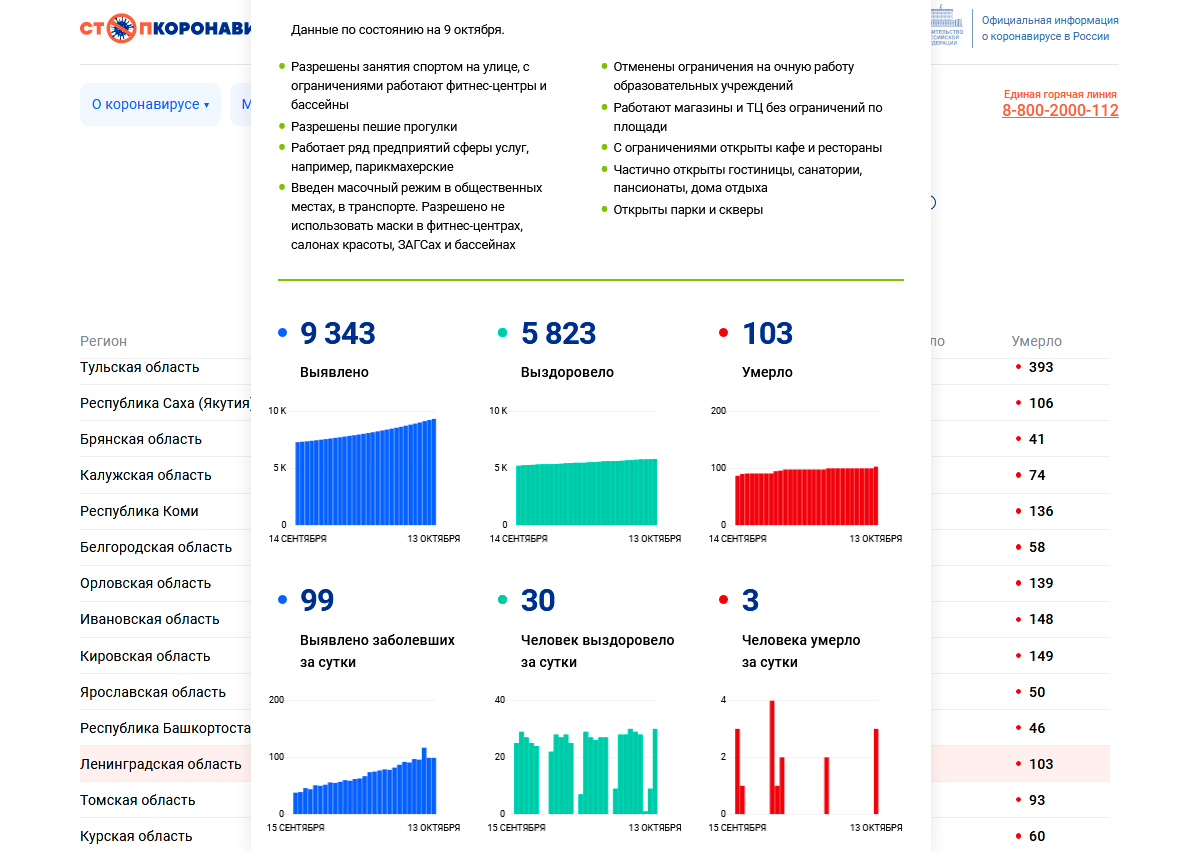The height and width of the screenshot is (852, 1180).
Task: Open the partially hidden menu beside О коронавирусе
Action: point(241,105)
